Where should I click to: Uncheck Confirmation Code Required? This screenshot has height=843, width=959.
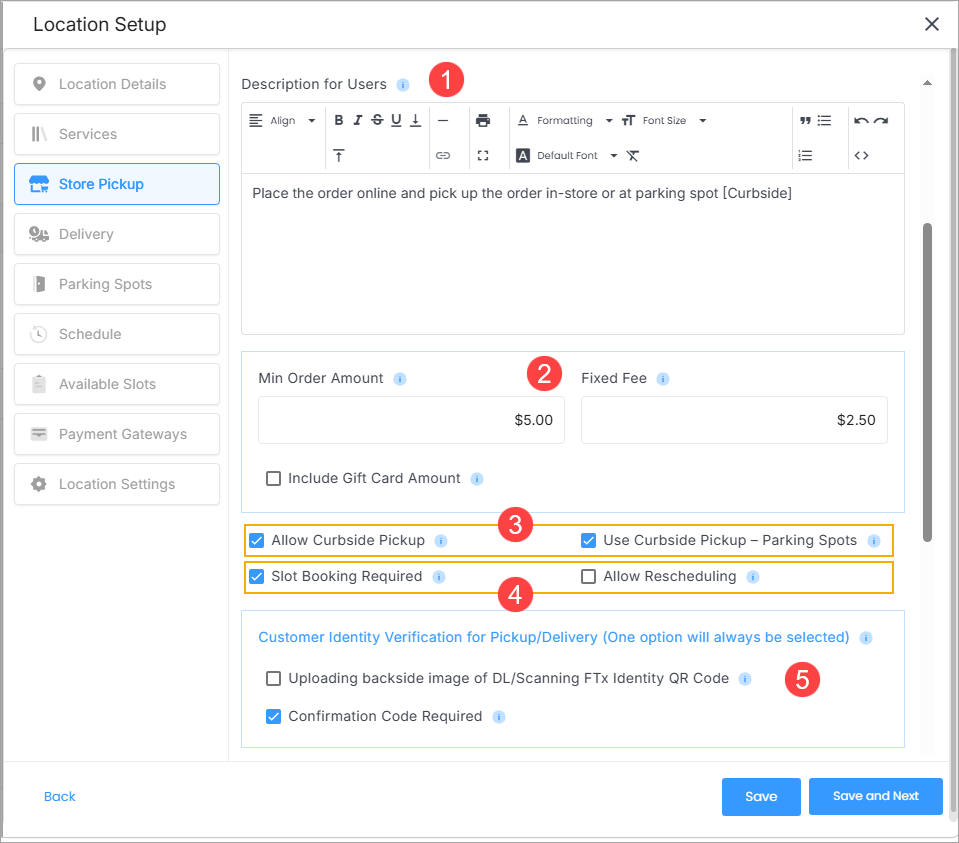273,716
